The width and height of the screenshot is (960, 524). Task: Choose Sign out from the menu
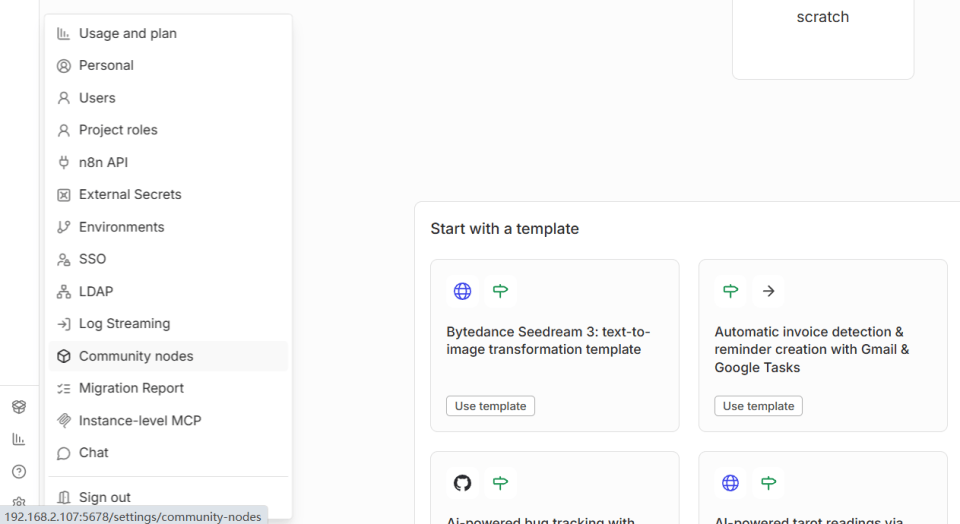coord(105,497)
